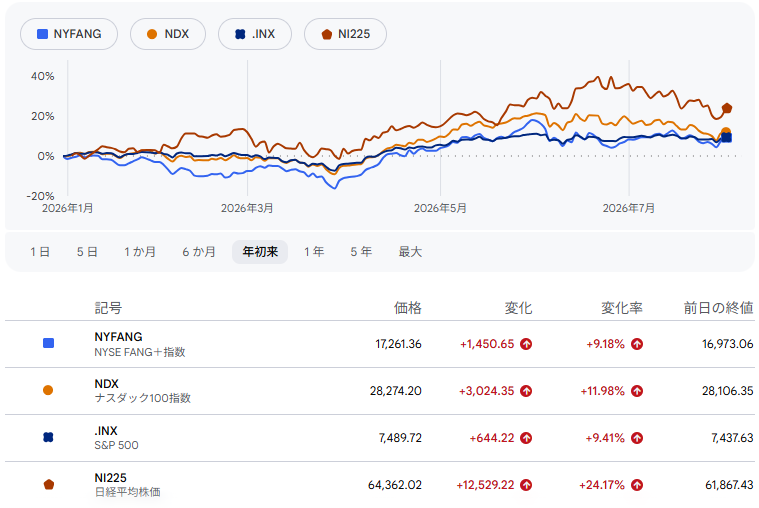Click the NYFANG price 17,261.36

tap(398, 344)
